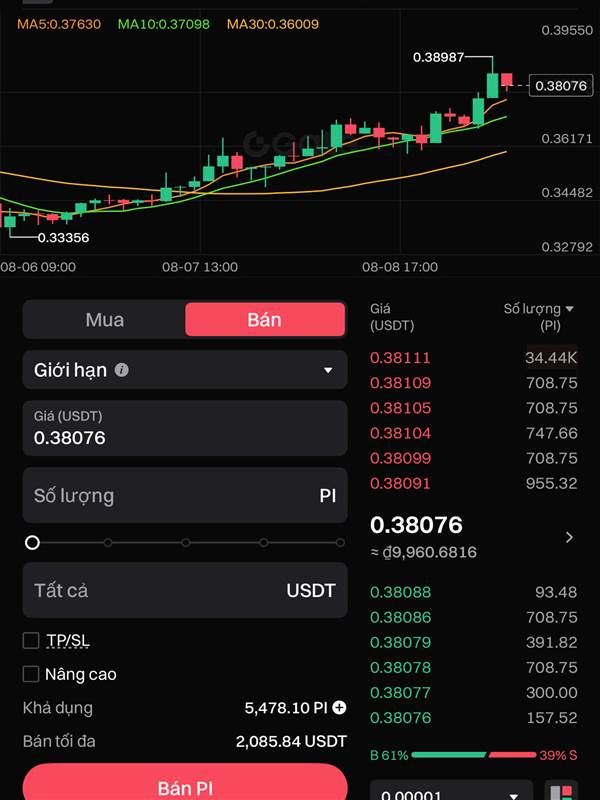Click the info icon beside Giới hạn
The image size is (600, 800).
[x=121, y=370]
